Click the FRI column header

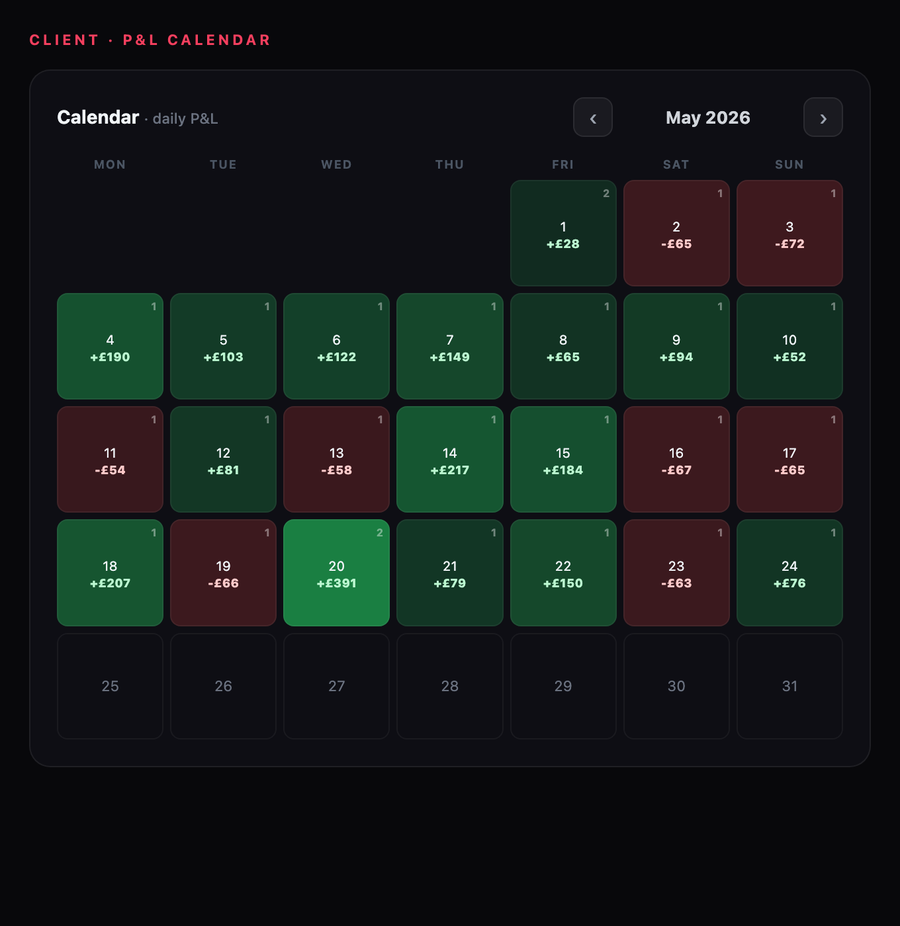coord(563,164)
